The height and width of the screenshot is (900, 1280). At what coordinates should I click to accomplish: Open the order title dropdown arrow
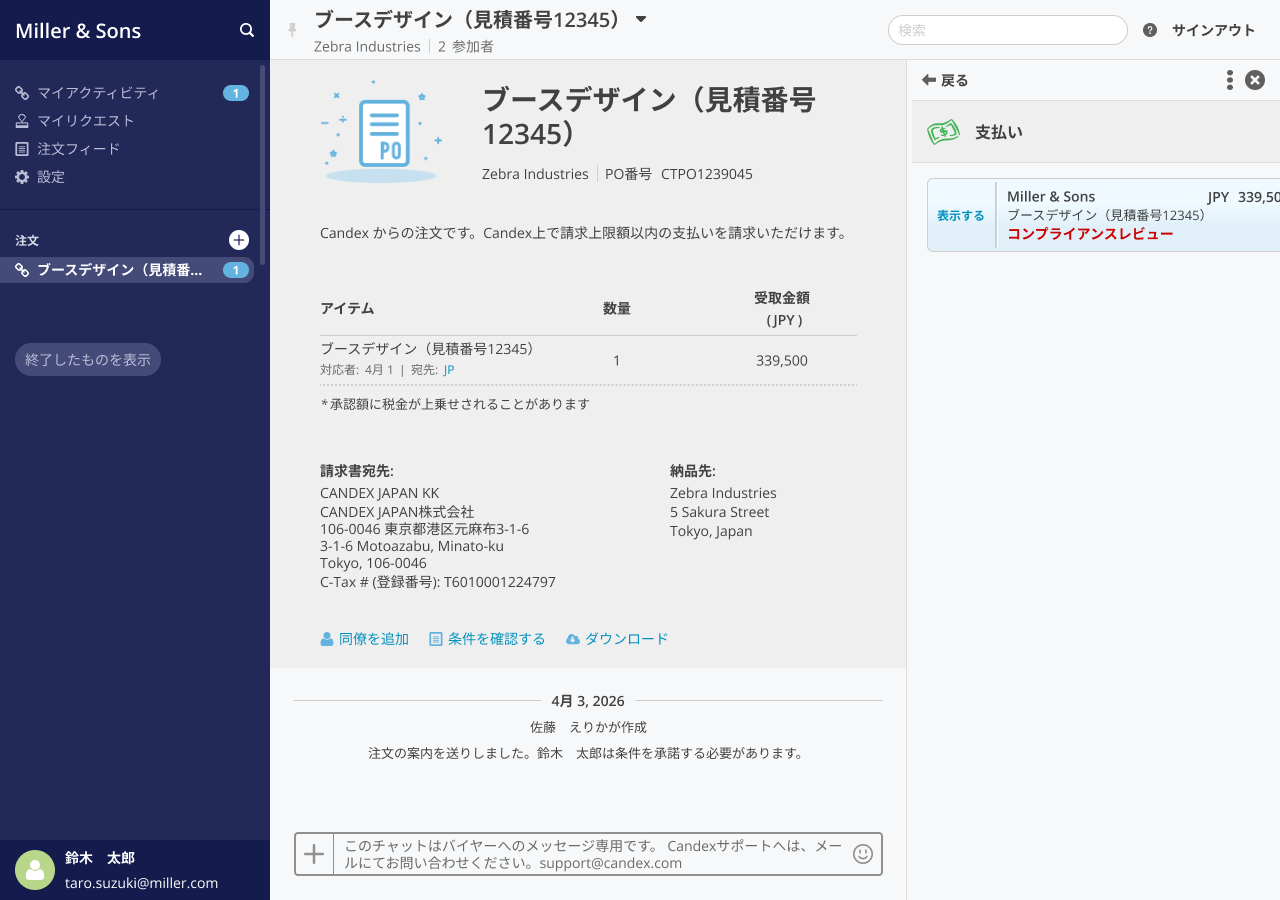pyautogui.click(x=641, y=18)
